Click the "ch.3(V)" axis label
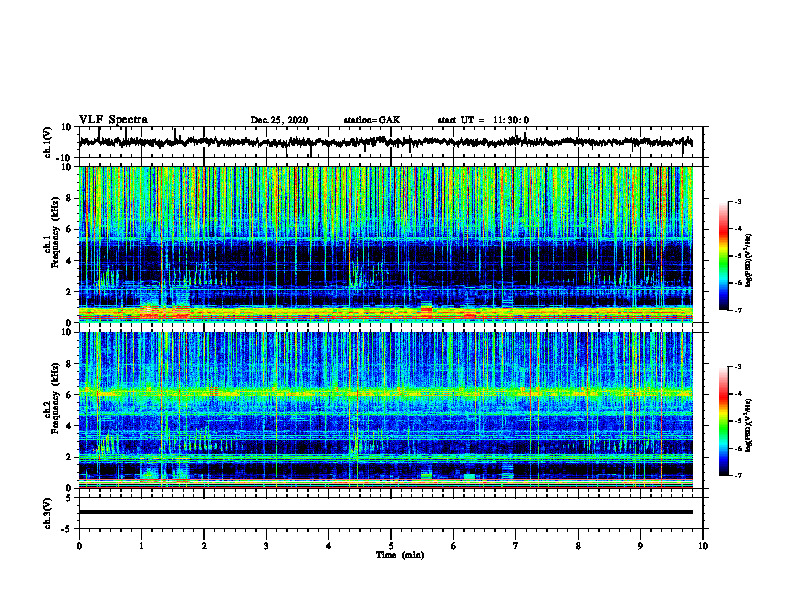The width and height of the screenshot is (792, 612). 48,513
